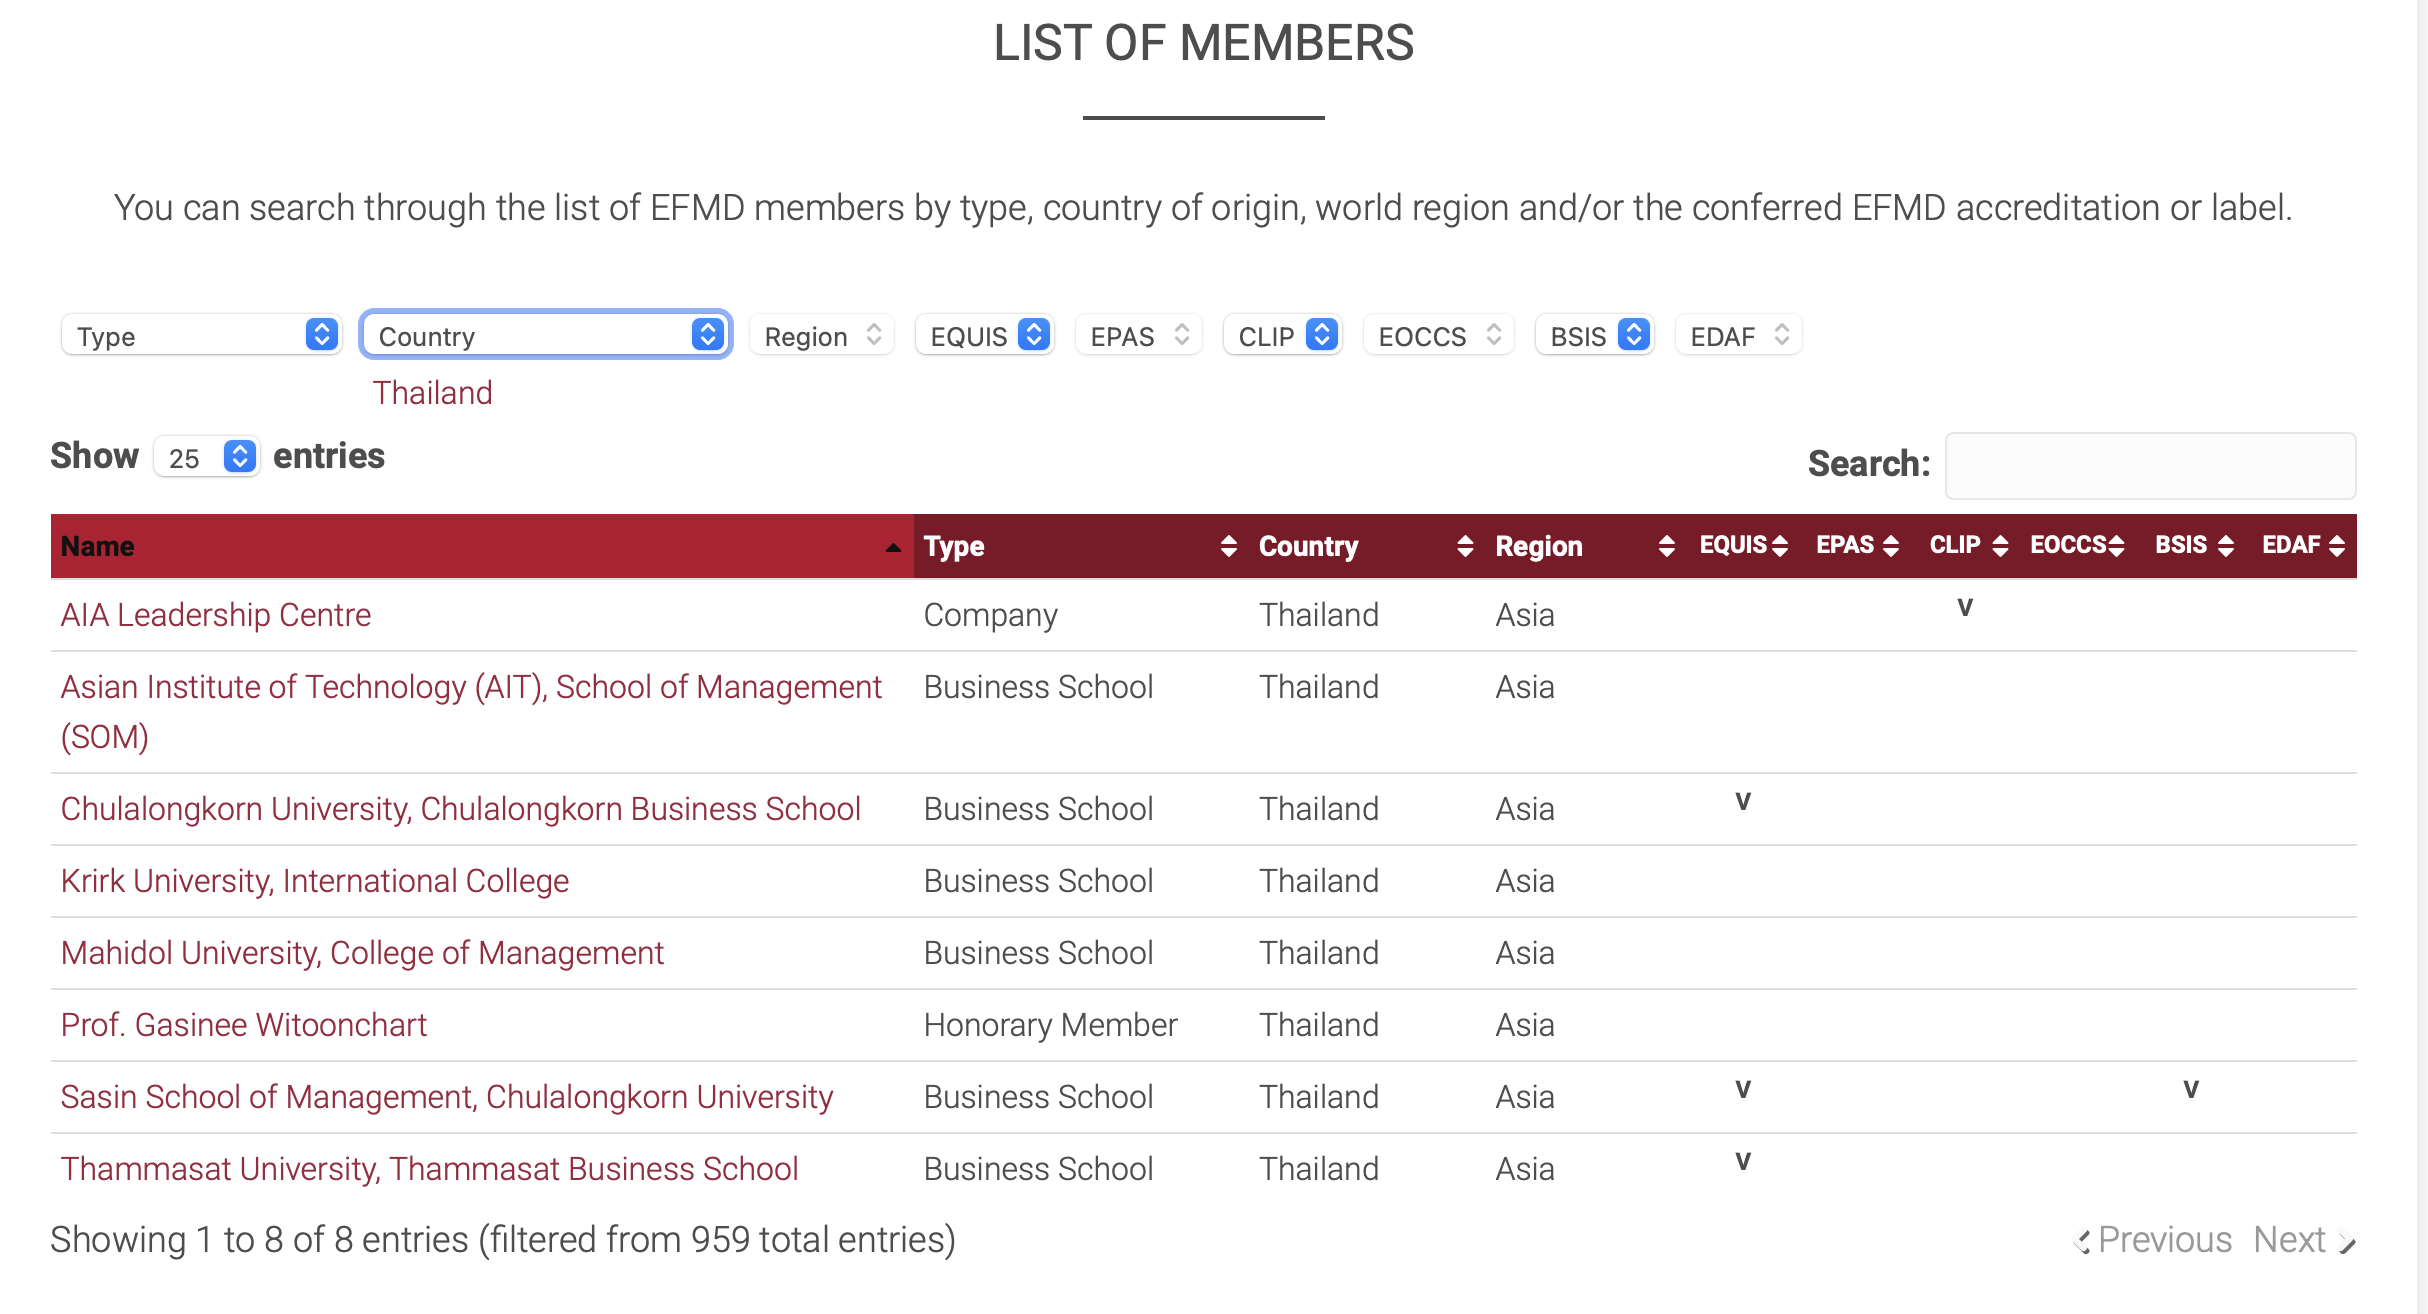
Task: Toggle Name column sort order
Action: [480, 546]
